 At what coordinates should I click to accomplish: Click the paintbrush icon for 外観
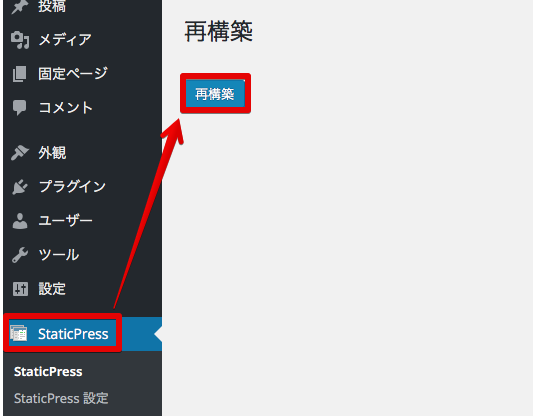(19, 153)
